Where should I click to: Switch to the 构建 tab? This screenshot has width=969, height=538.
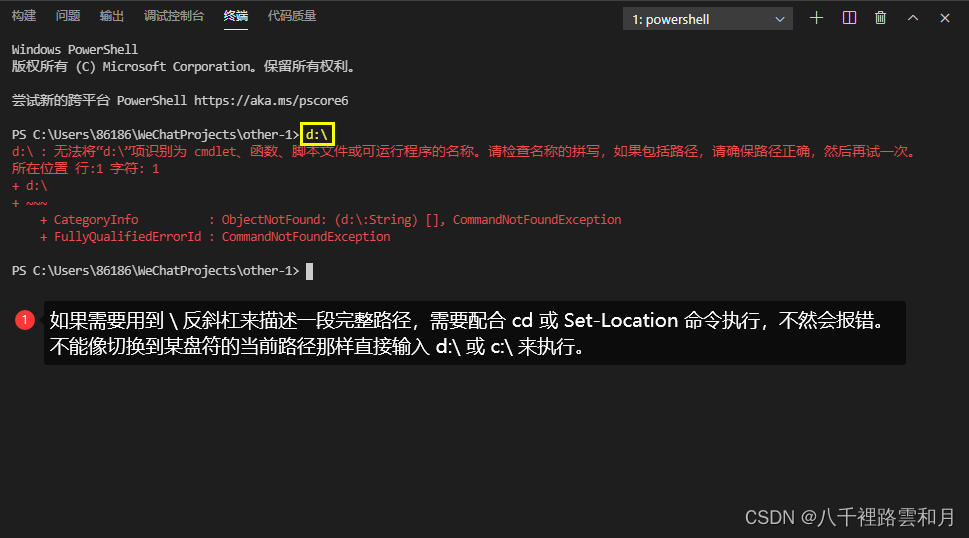[24, 15]
